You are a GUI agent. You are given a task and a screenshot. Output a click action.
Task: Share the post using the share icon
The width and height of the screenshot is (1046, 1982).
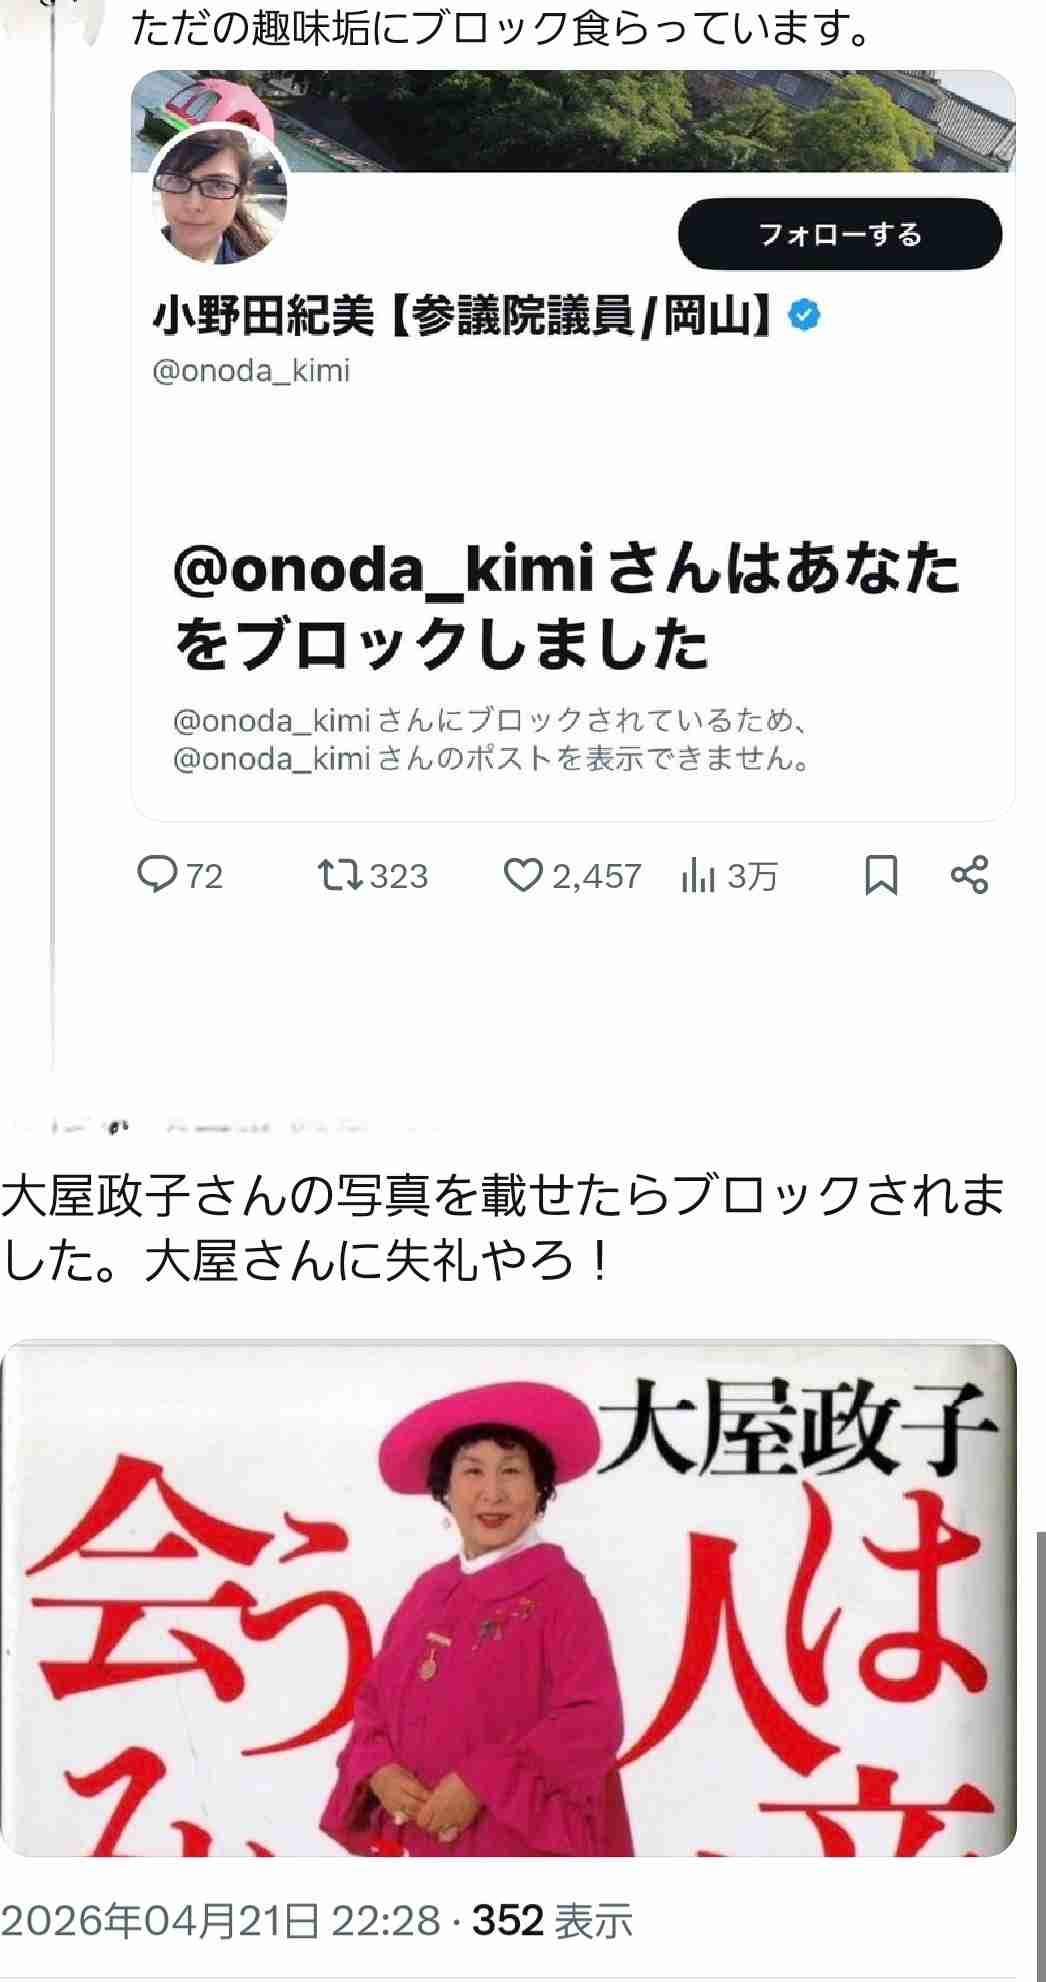coord(969,875)
